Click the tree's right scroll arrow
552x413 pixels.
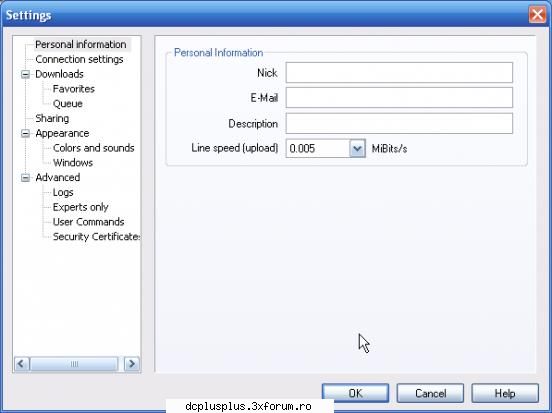[x=132, y=364]
